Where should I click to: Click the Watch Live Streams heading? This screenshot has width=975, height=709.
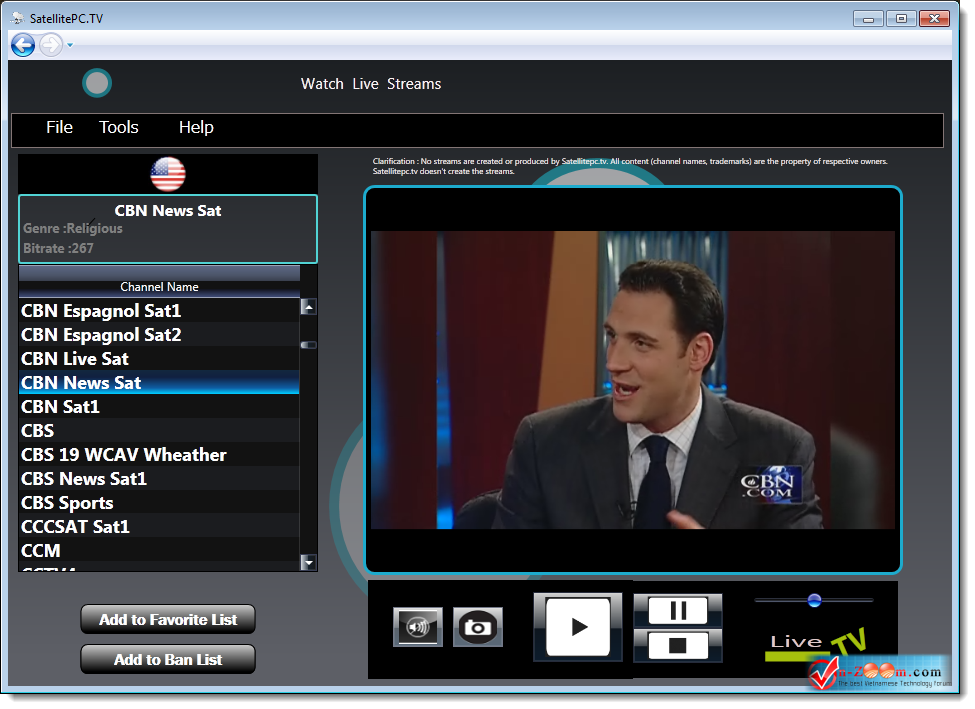pyautogui.click(x=371, y=84)
